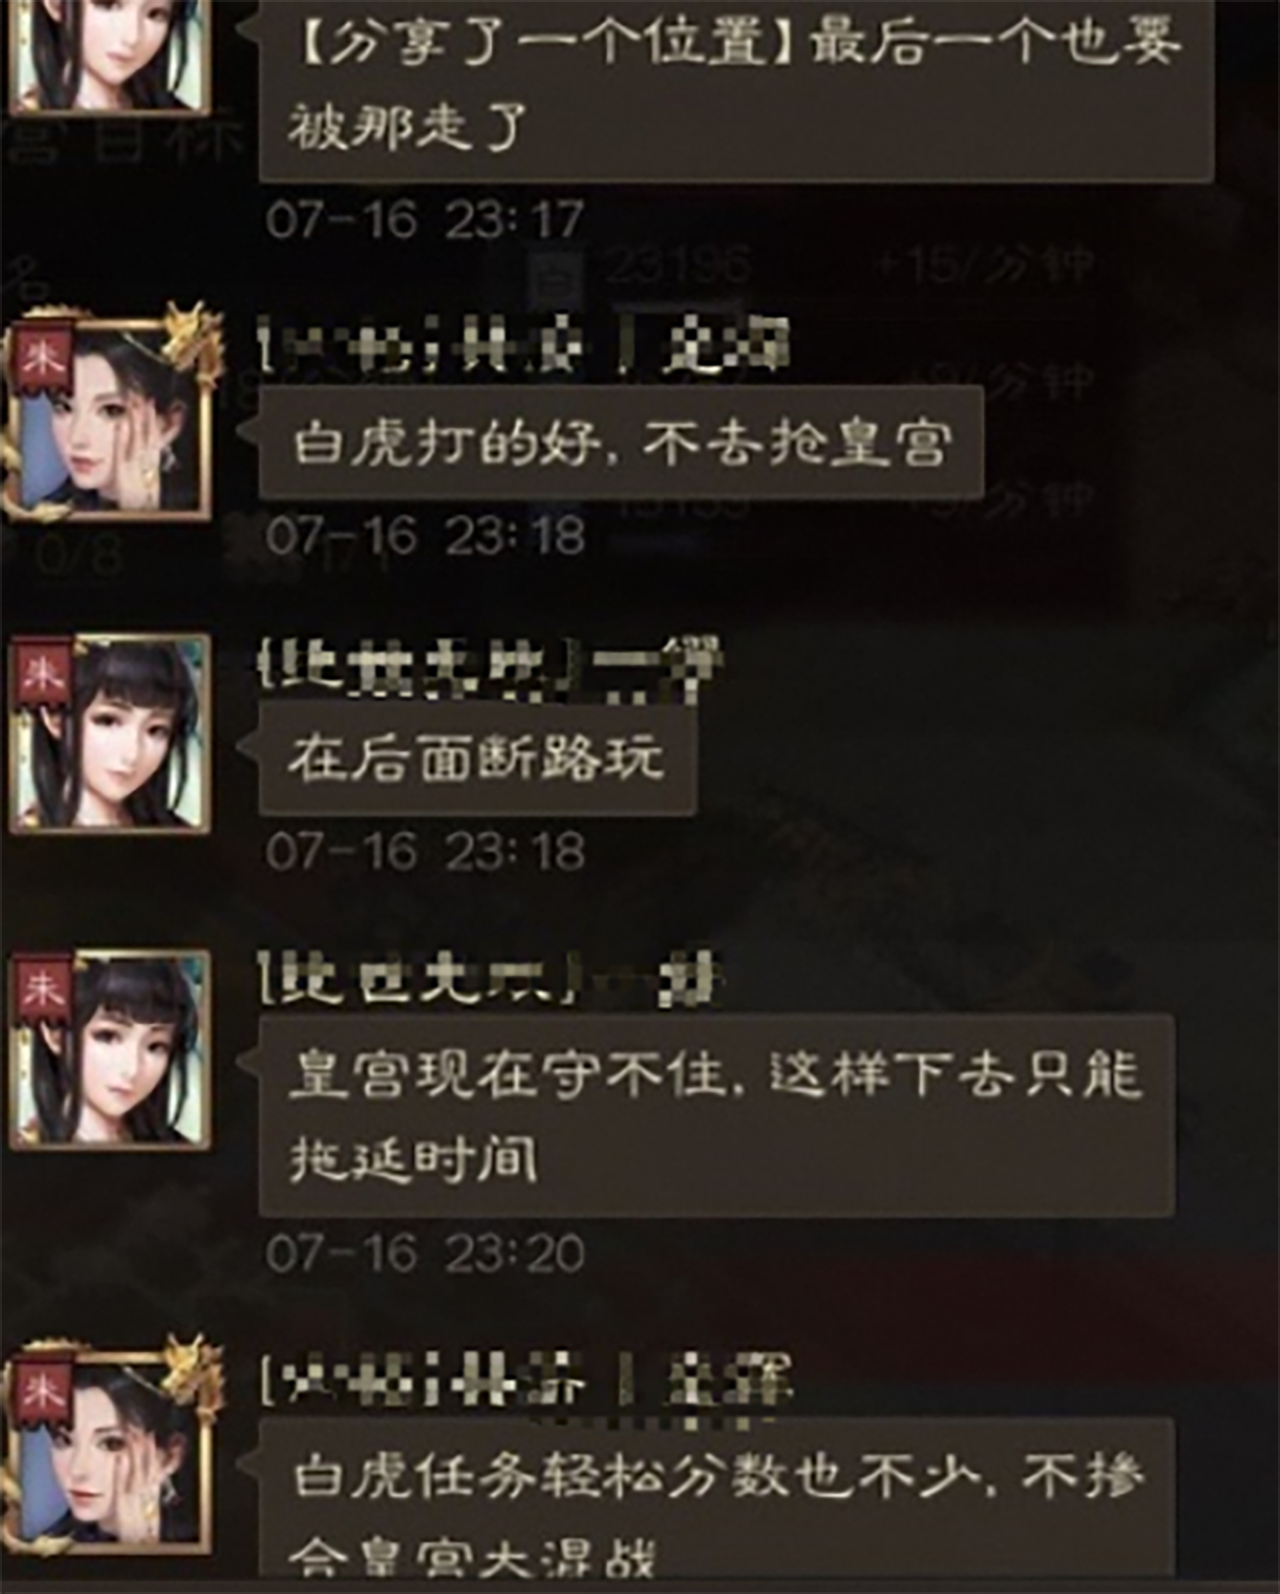Tap the blurred username above 在后面断路玩
This screenshot has width=1280, height=1594.
pyautogui.click(x=489, y=665)
